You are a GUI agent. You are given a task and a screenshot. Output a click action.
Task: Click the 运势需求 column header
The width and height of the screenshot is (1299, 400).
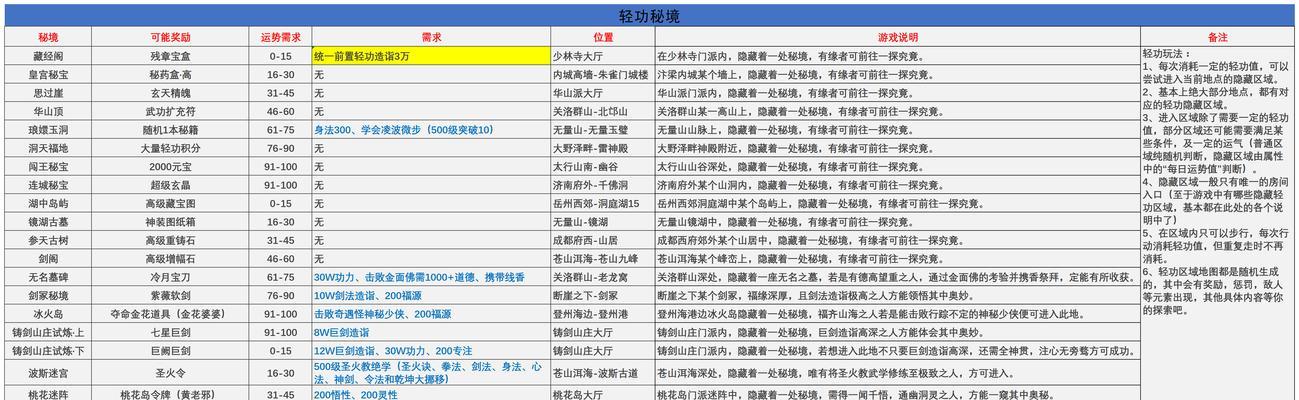click(x=280, y=37)
